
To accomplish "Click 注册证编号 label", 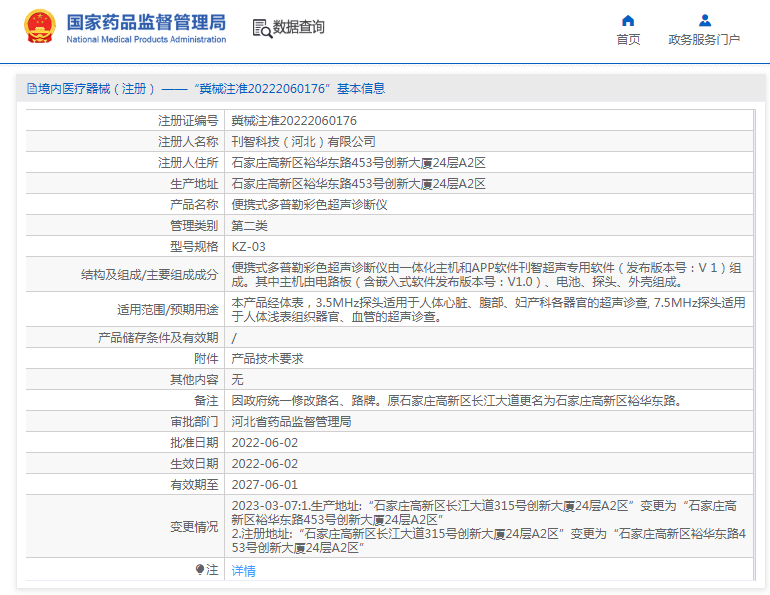I will (188, 121).
